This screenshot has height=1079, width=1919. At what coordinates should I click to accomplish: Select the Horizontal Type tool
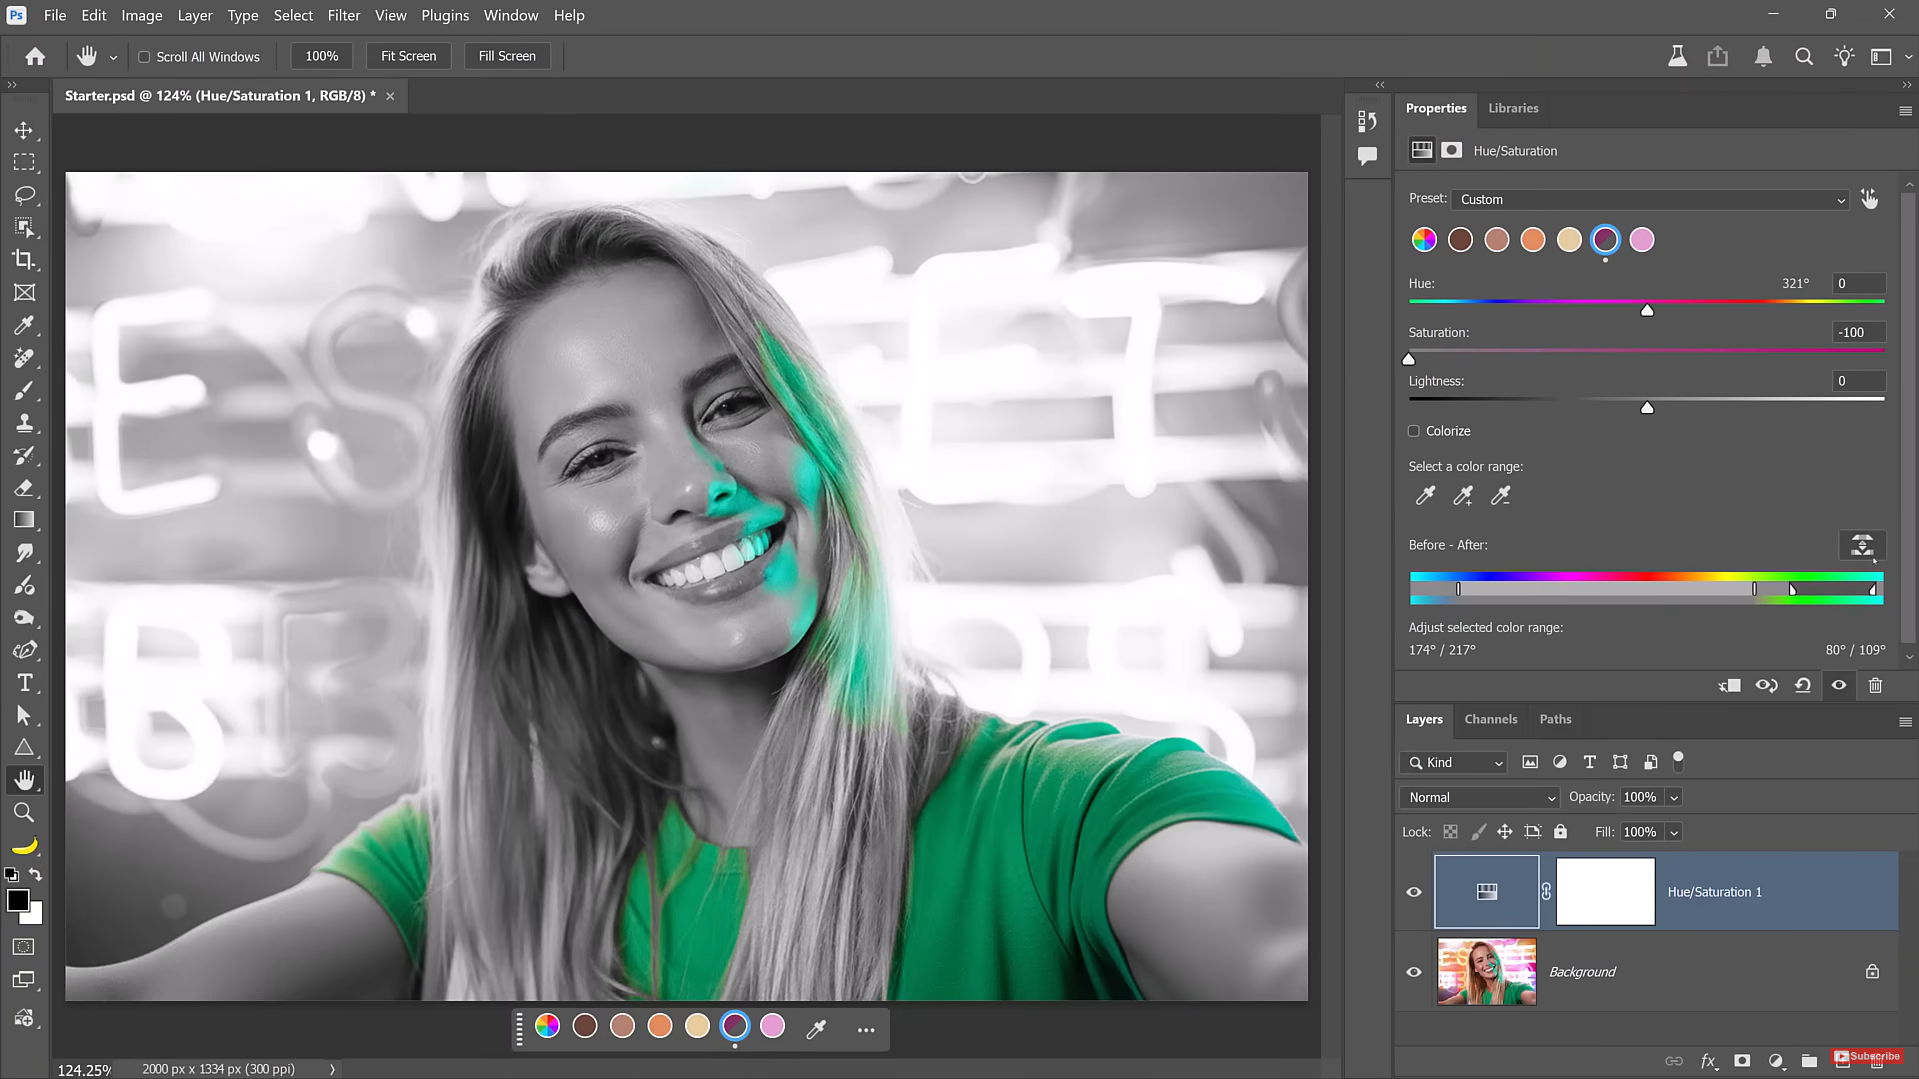click(x=25, y=683)
